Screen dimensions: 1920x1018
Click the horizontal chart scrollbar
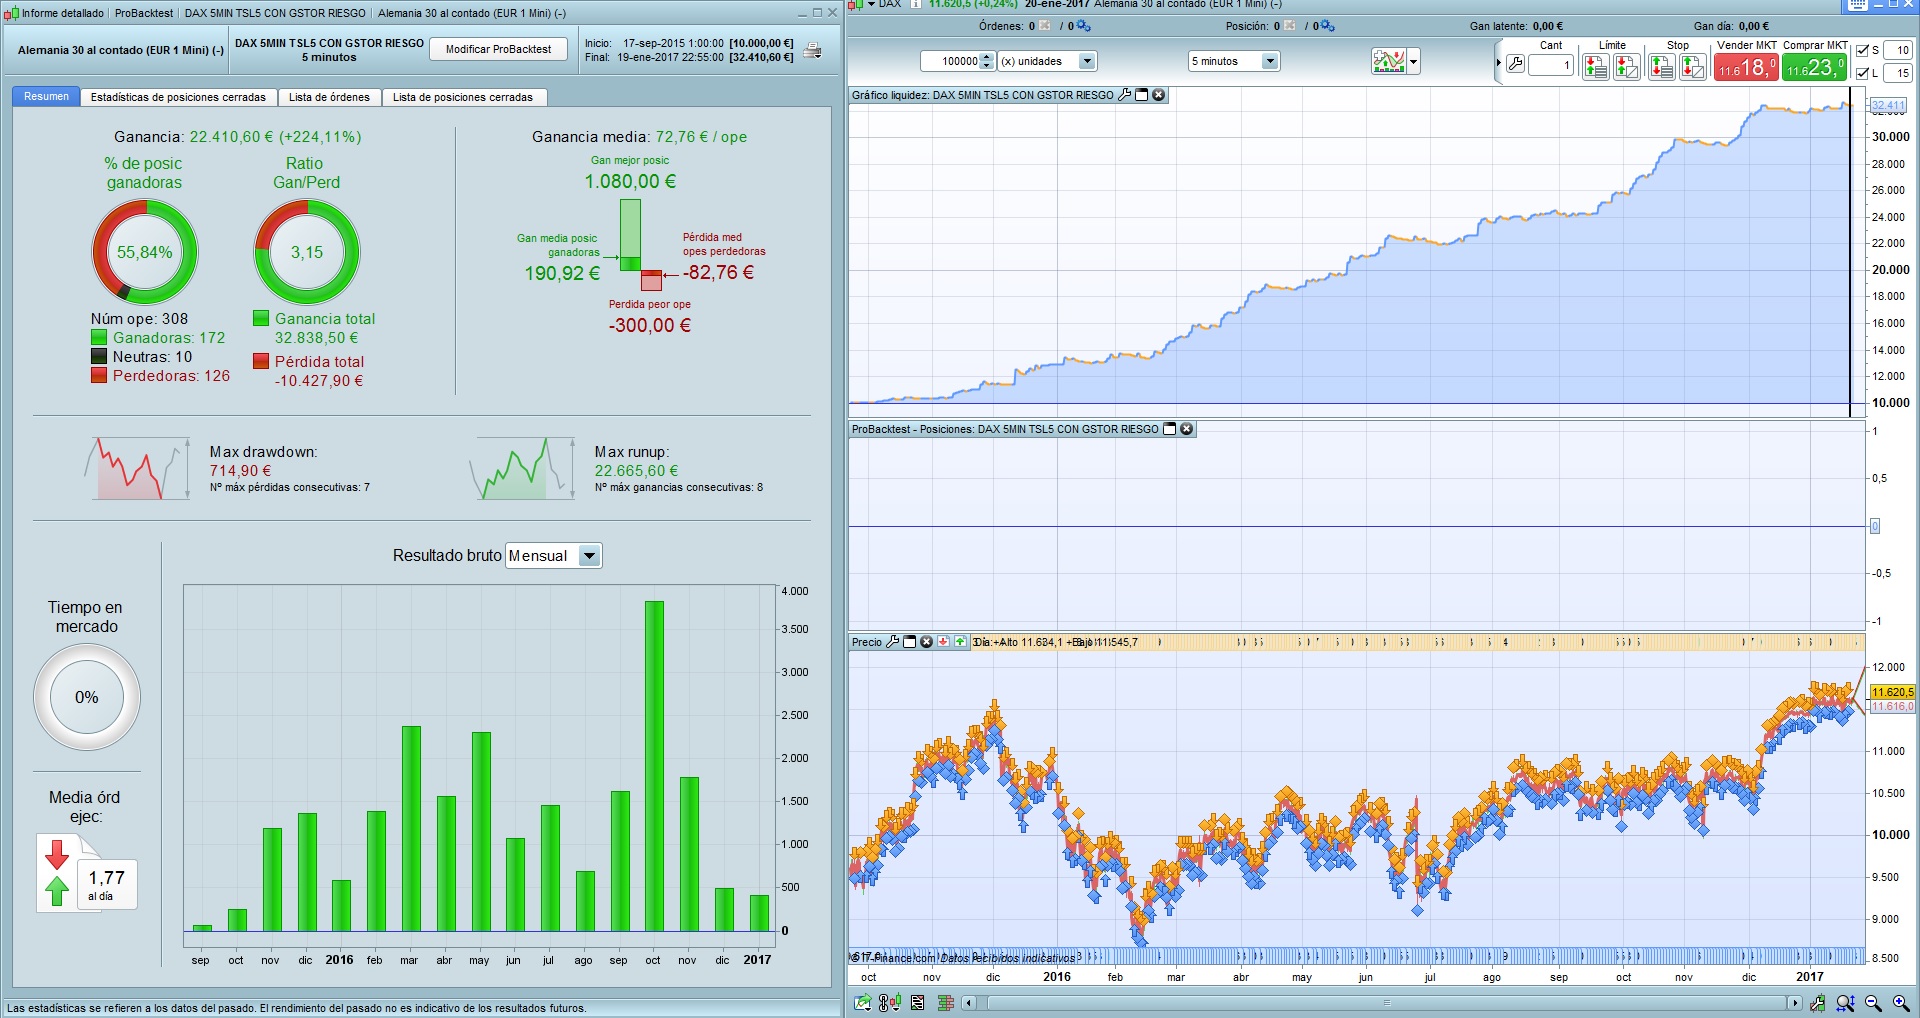[x=1385, y=1002]
